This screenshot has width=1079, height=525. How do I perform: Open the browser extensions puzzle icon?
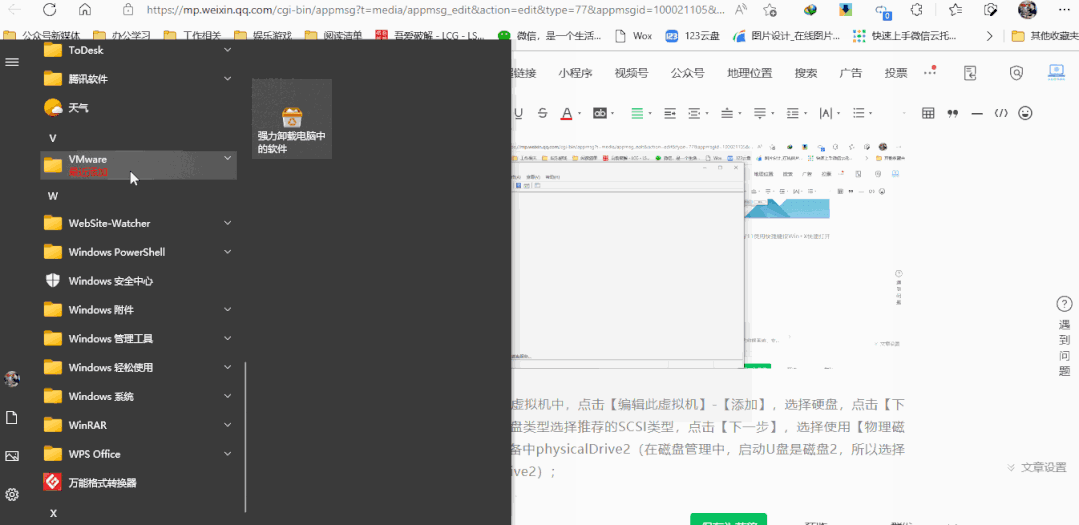(917, 10)
